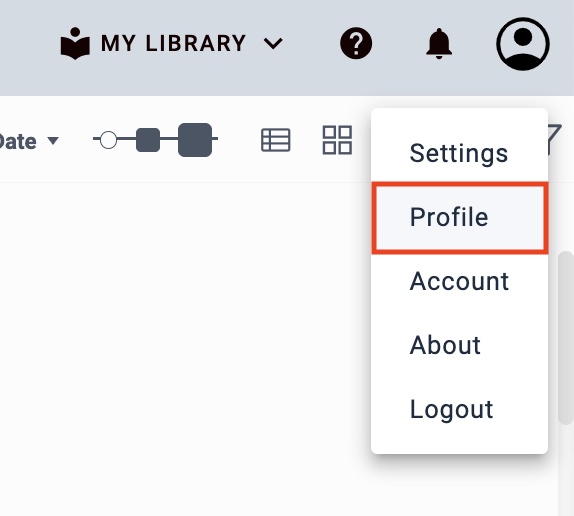The height and width of the screenshot is (516, 574).
Task: Open the Date sort dropdown arrow
Action: [53, 141]
